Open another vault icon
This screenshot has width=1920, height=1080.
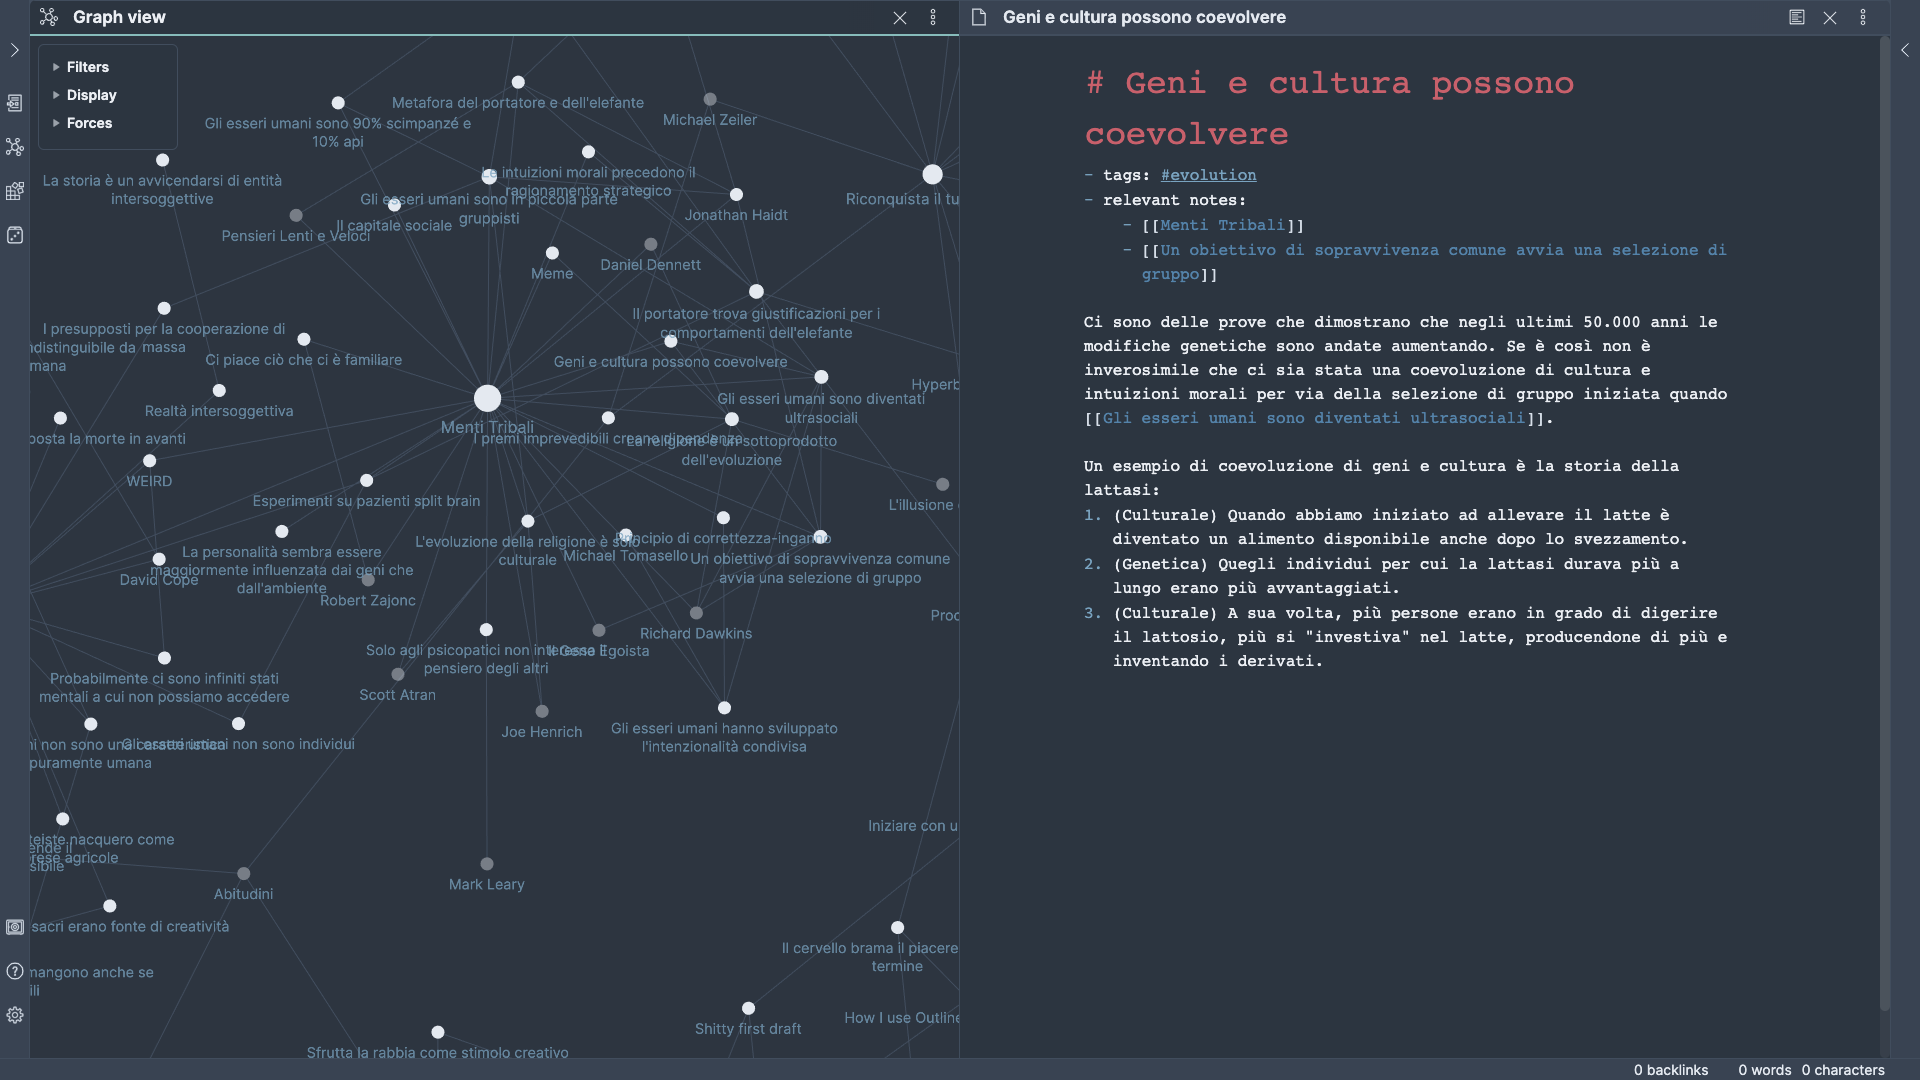click(14, 927)
